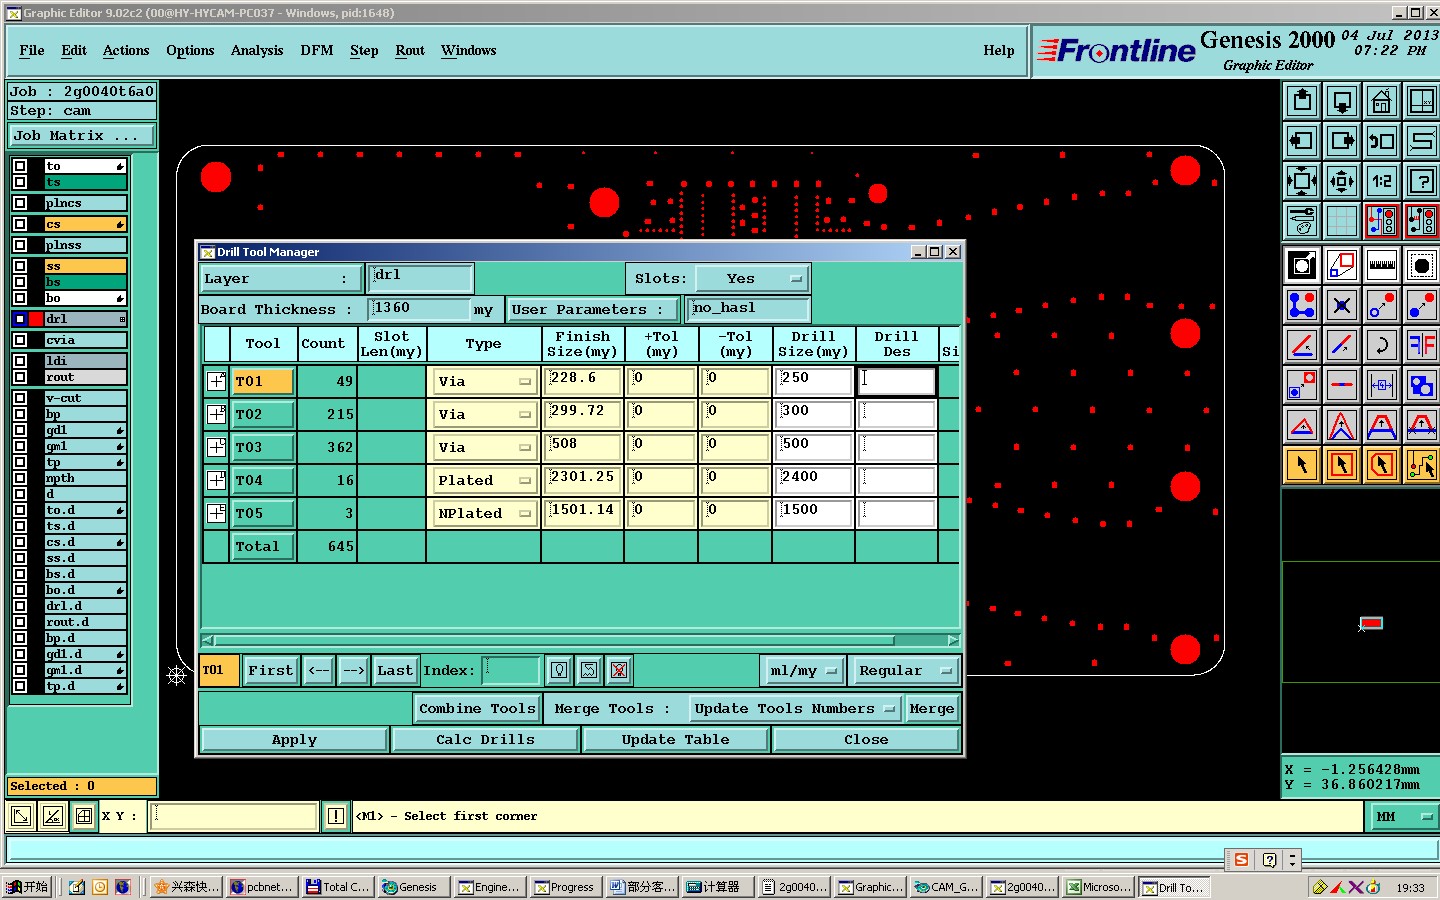Open the NPlated type dropdown for T05
This screenshot has width=1440, height=900.
tap(484, 513)
